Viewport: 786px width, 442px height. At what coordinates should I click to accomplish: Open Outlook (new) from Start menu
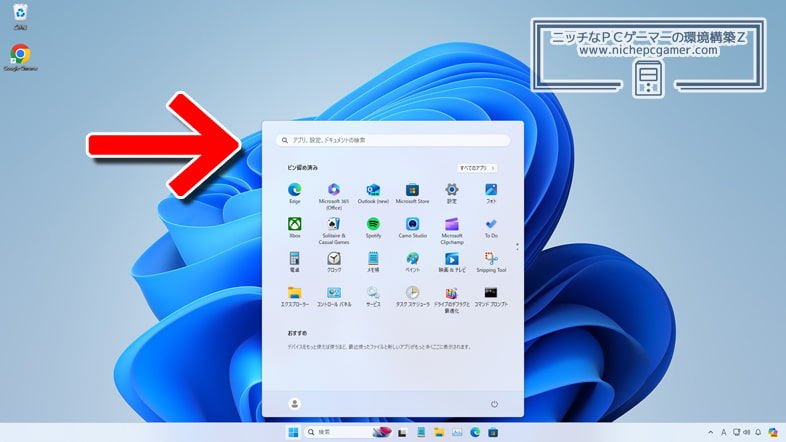click(x=373, y=193)
